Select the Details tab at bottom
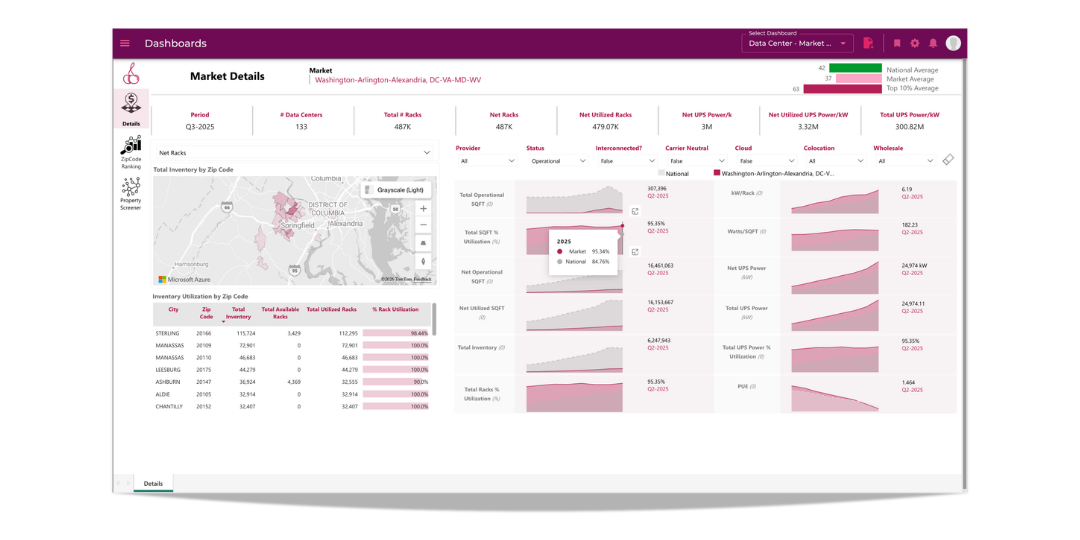Viewport: 1080px width, 540px height. point(153,483)
